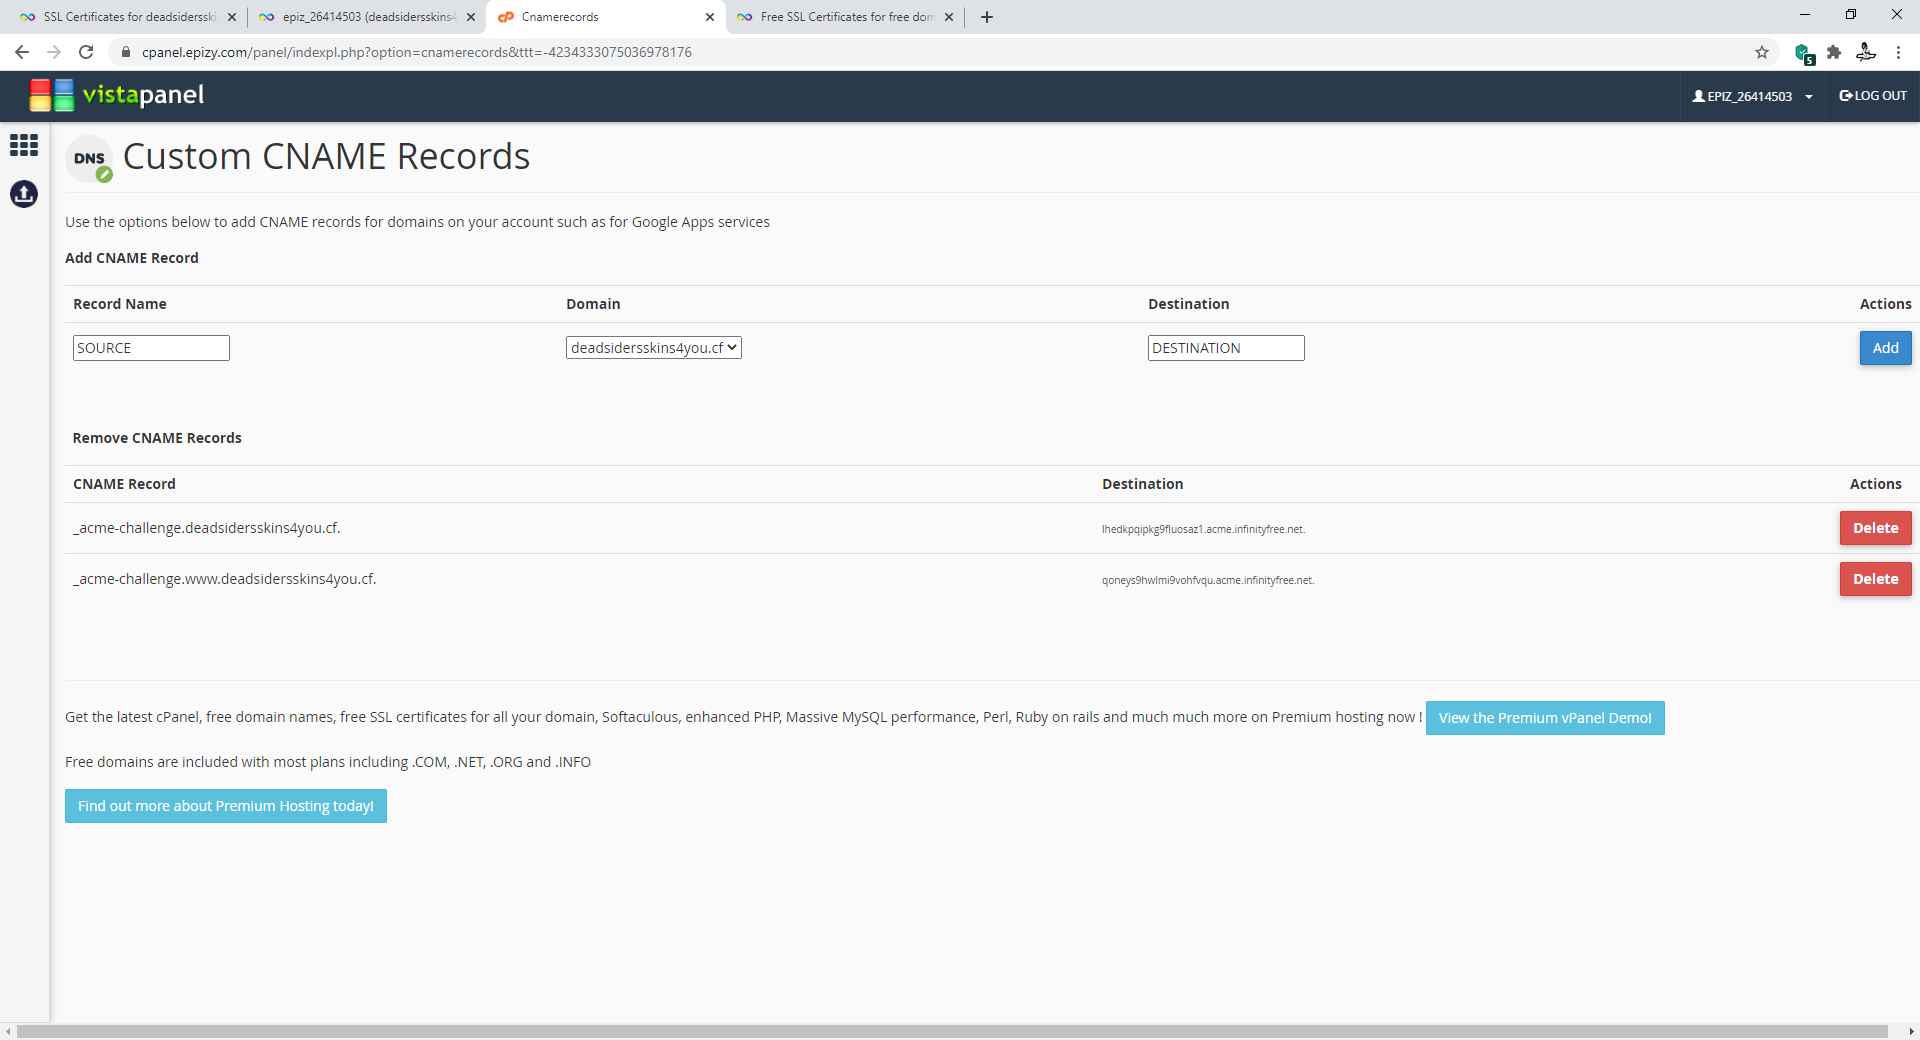Delete the _acme-challenge.www CNAME record
The height and width of the screenshot is (1040, 1920).
pyautogui.click(x=1875, y=579)
